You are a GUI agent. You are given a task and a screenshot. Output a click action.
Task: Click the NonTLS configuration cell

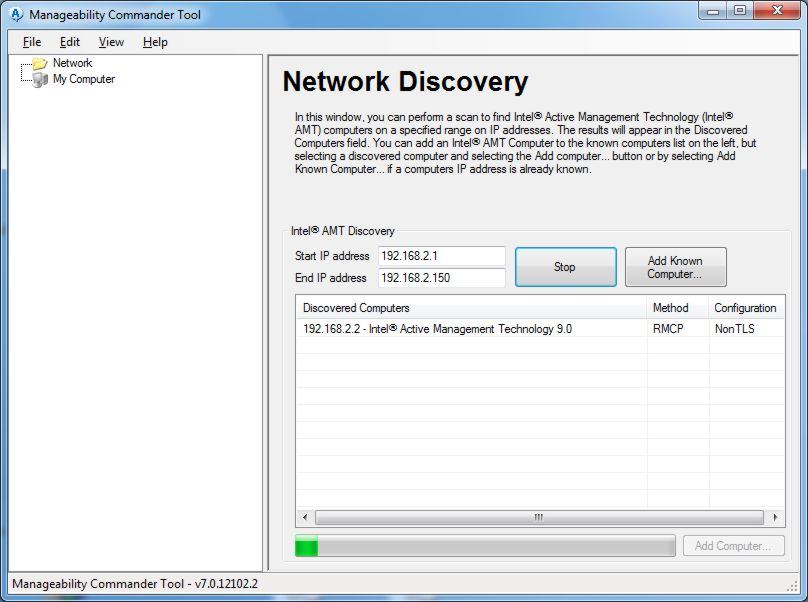pos(735,329)
